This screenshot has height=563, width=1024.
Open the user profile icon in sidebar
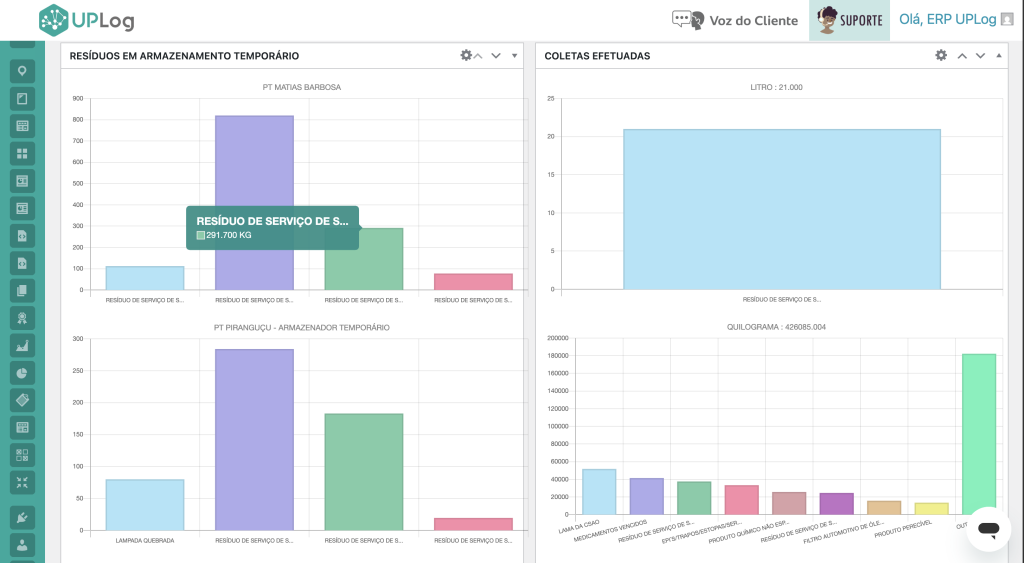(x=22, y=545)
